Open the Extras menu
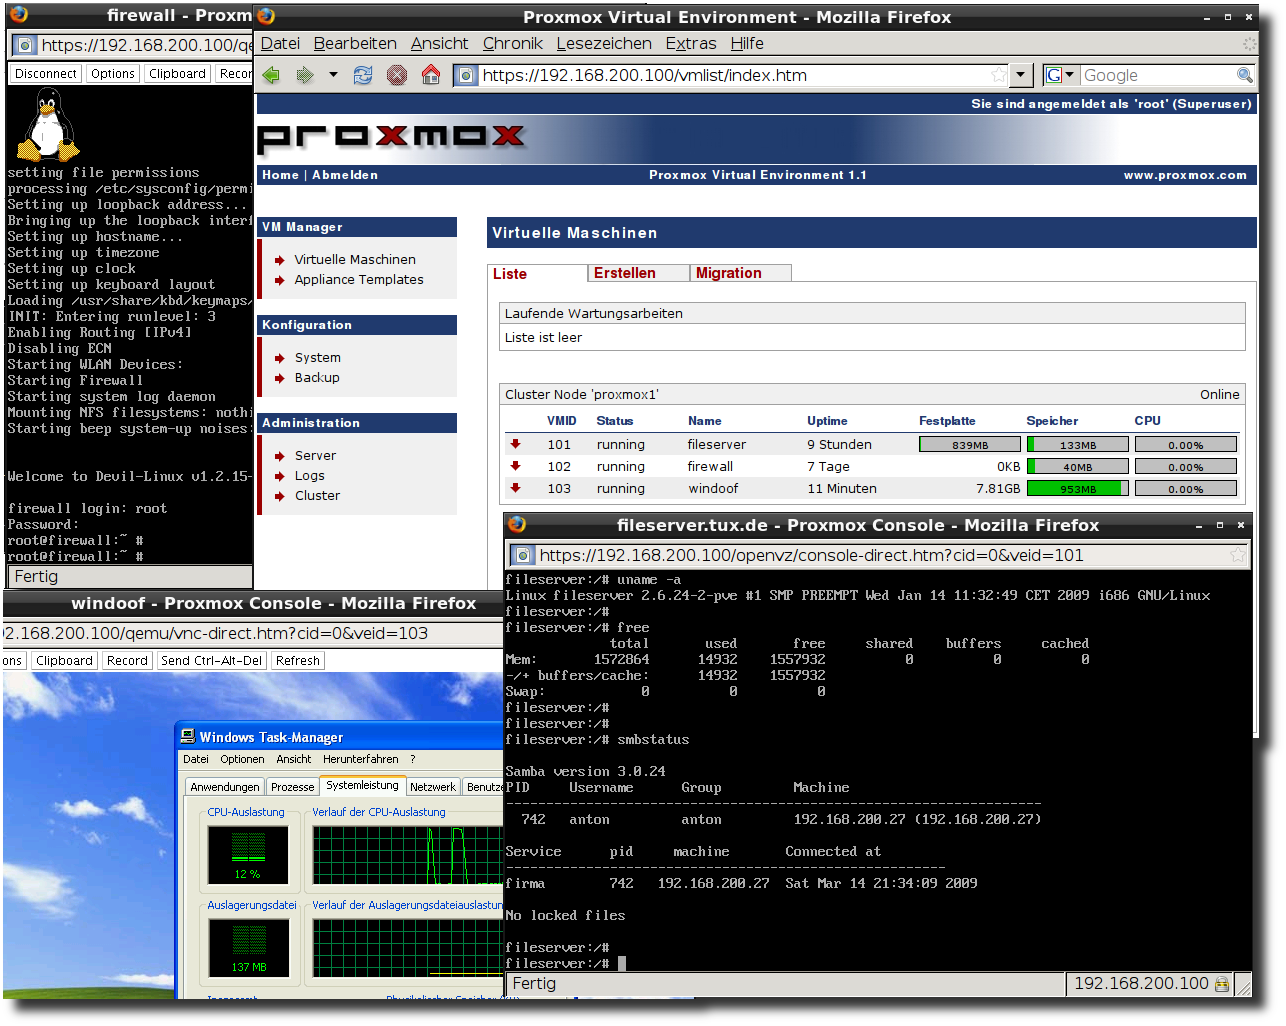The height and width of the screenshot is (1026, 1286). [691, 43]
